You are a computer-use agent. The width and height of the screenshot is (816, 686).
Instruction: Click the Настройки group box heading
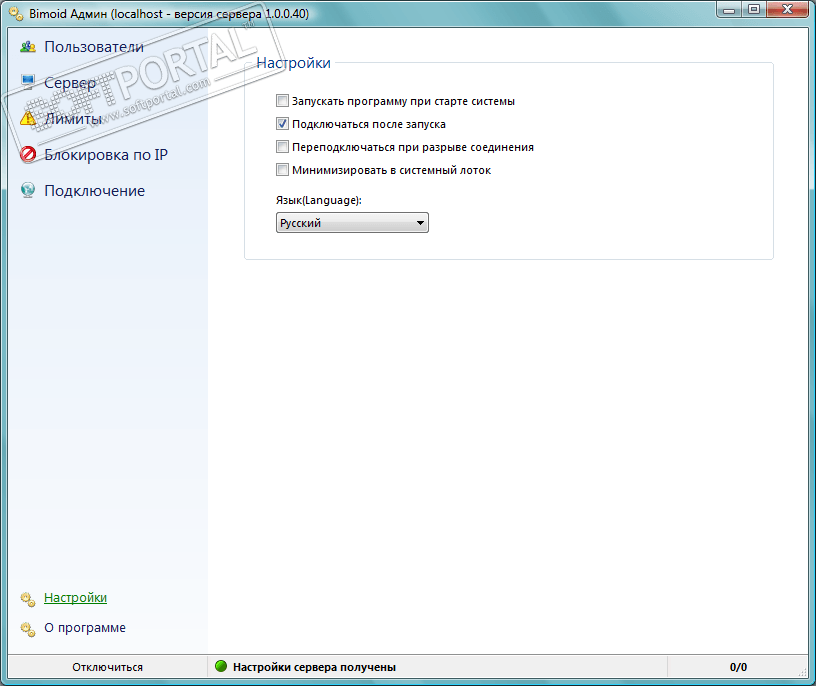(294, 62)
